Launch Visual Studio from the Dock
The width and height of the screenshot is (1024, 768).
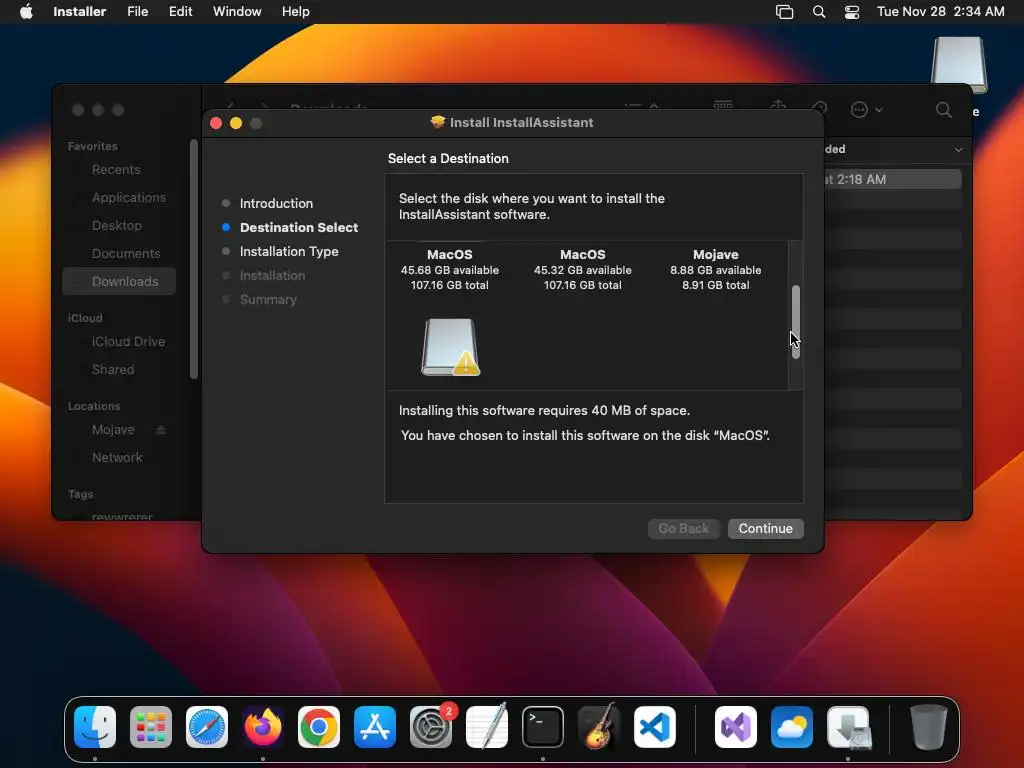click(x=736, y=727)
